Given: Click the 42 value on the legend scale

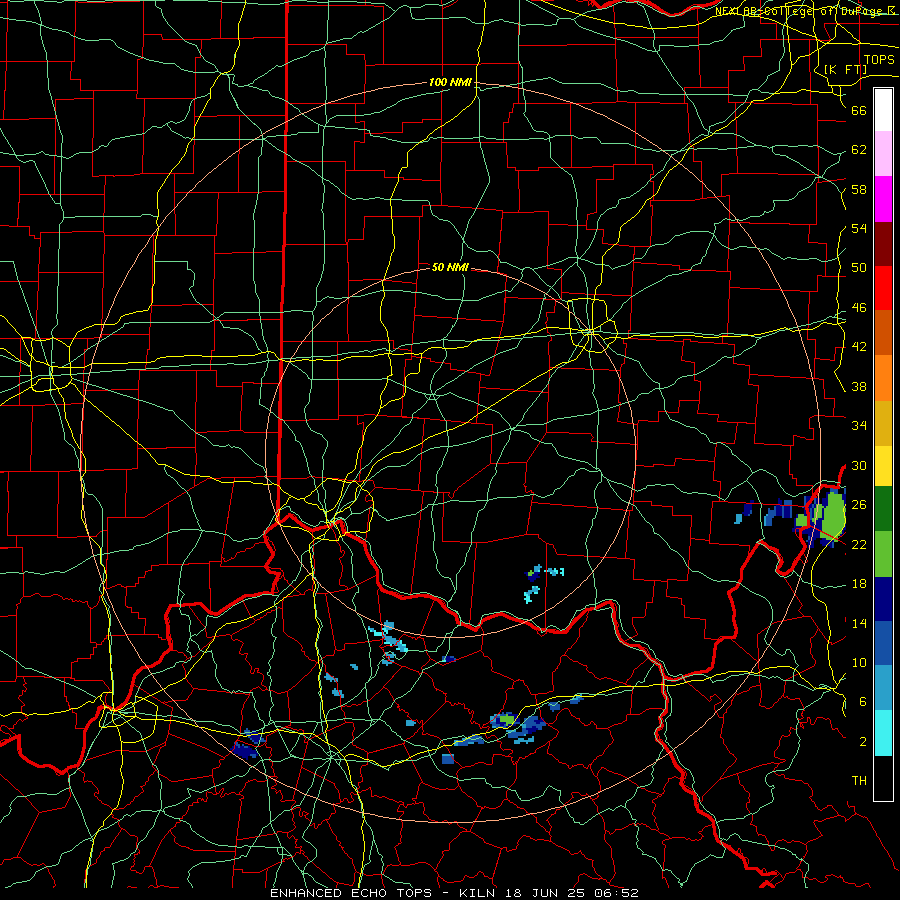Looking at the screenshot, I should pyautogui.click(x=859, y=347).
